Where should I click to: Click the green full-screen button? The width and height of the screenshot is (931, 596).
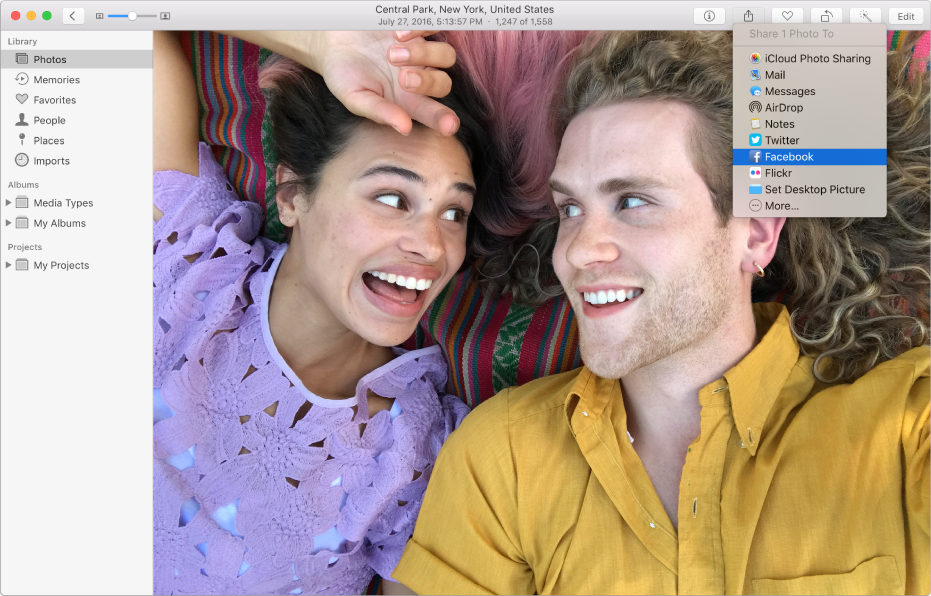click(x=47, y=15)
